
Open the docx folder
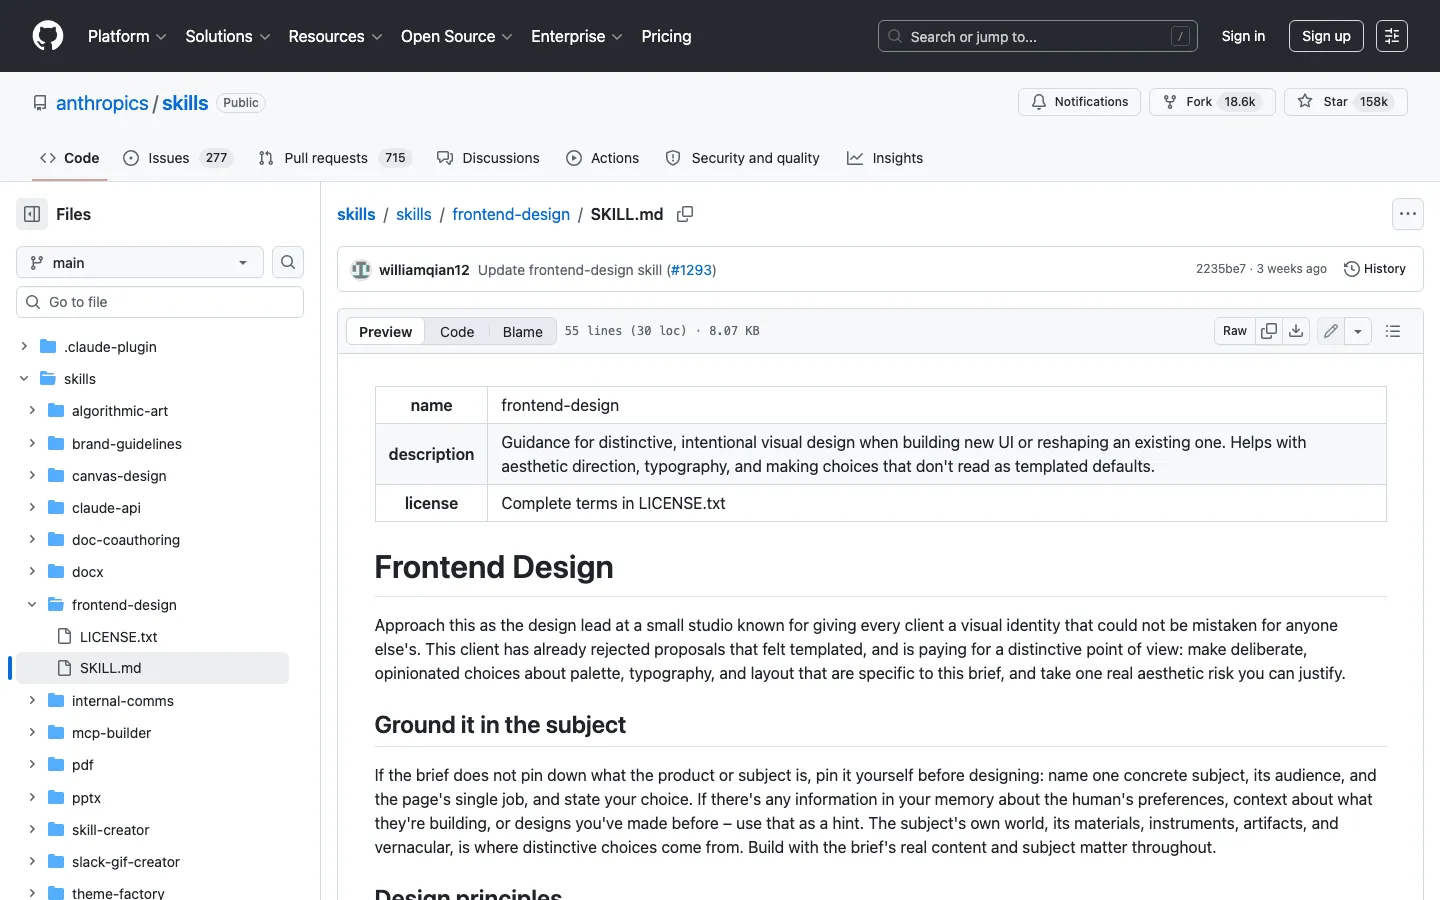88,572
